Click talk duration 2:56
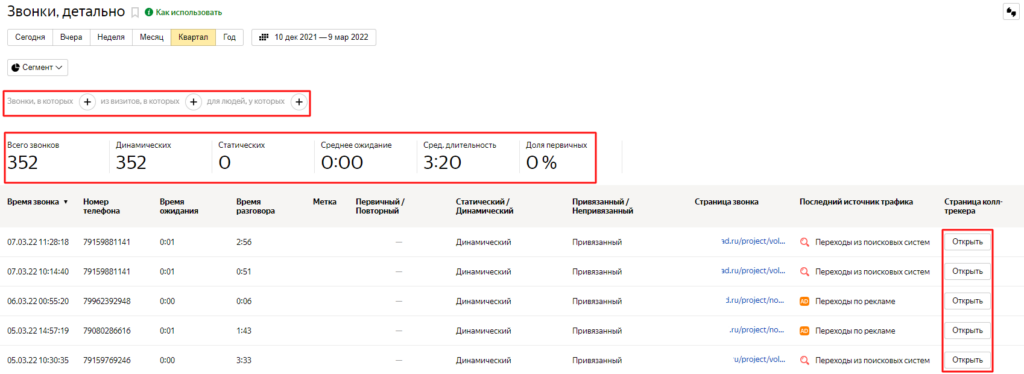This screenshot has height=374, width=1024. [x=244, y=242]
